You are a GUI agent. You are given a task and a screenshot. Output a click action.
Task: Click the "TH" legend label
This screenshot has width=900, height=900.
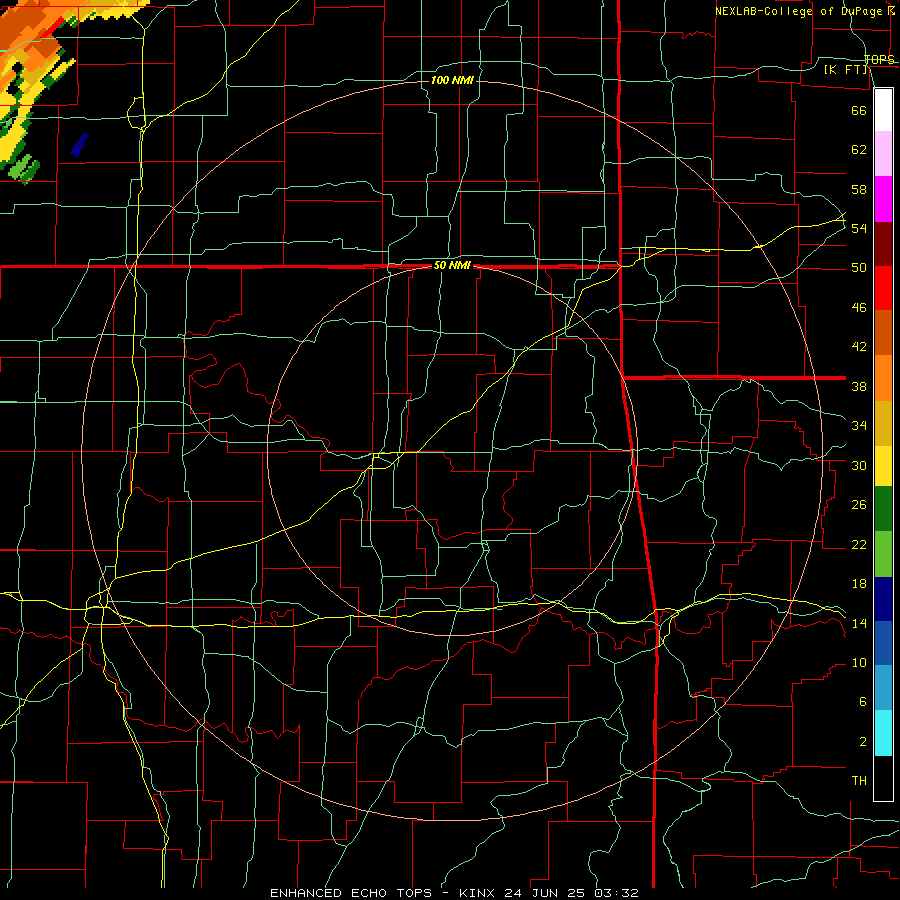click(x=859, y=781)
